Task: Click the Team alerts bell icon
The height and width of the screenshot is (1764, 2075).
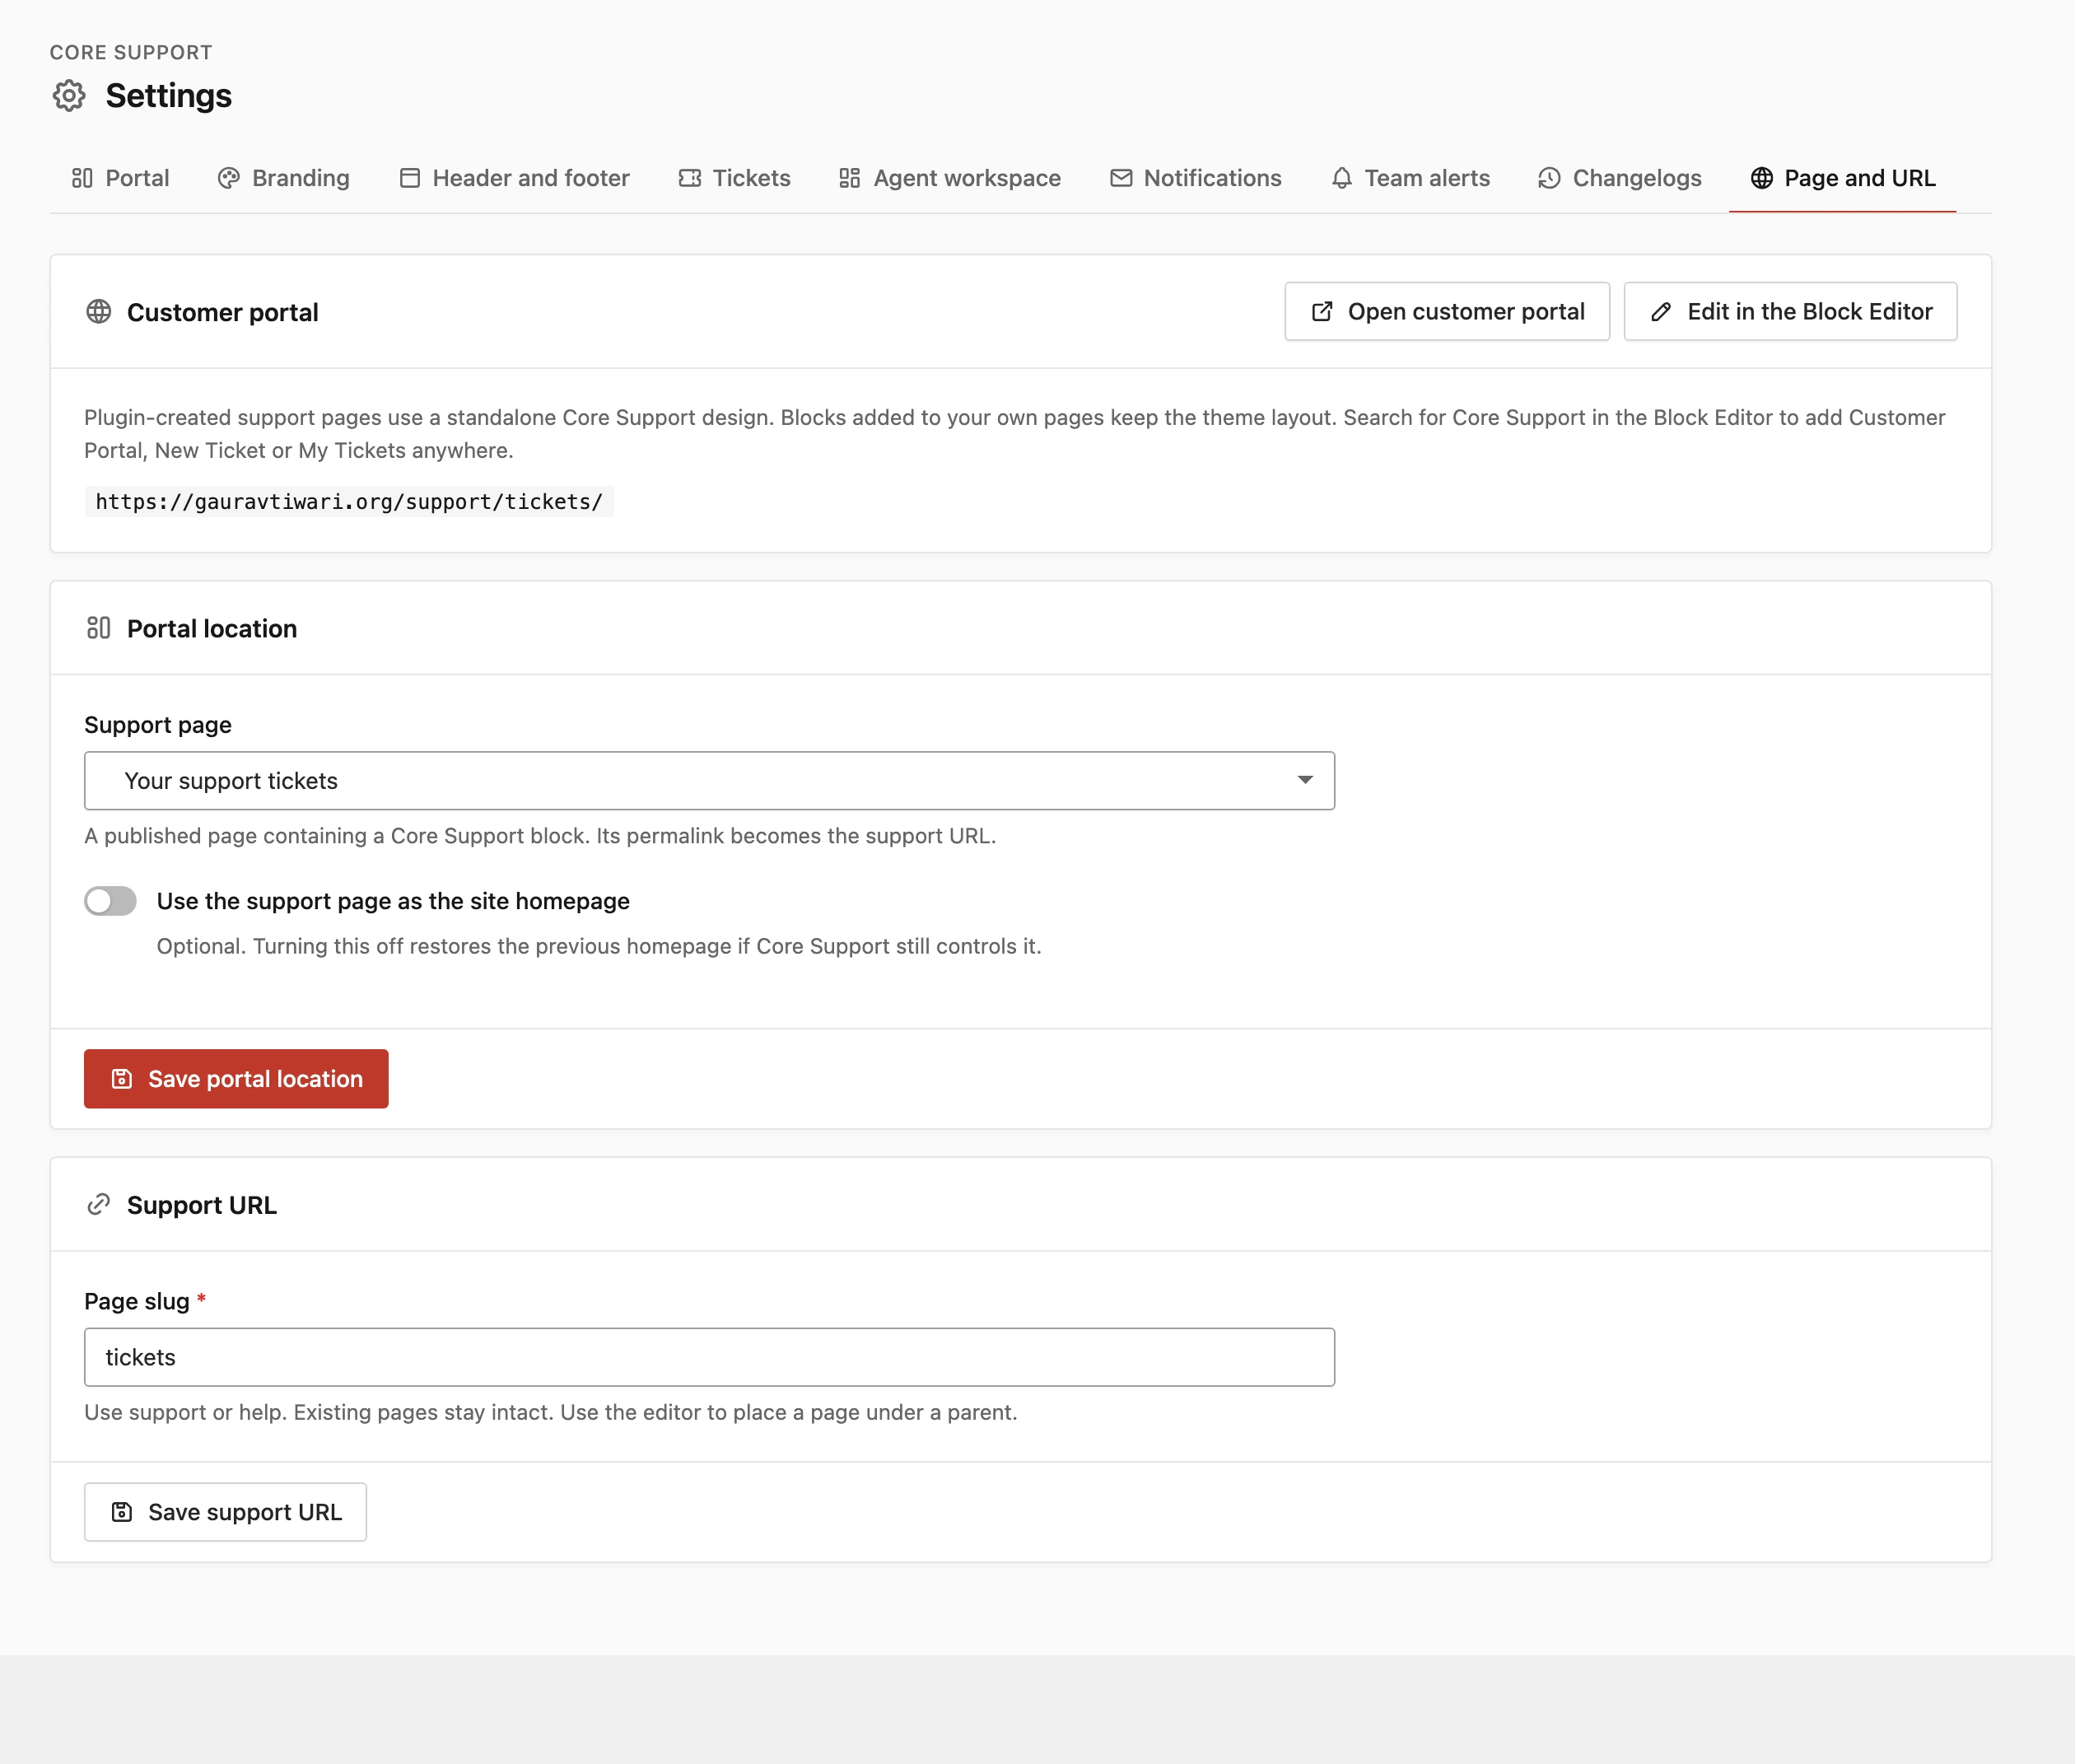Action: pyautogui.click(x=1342, y=178)
